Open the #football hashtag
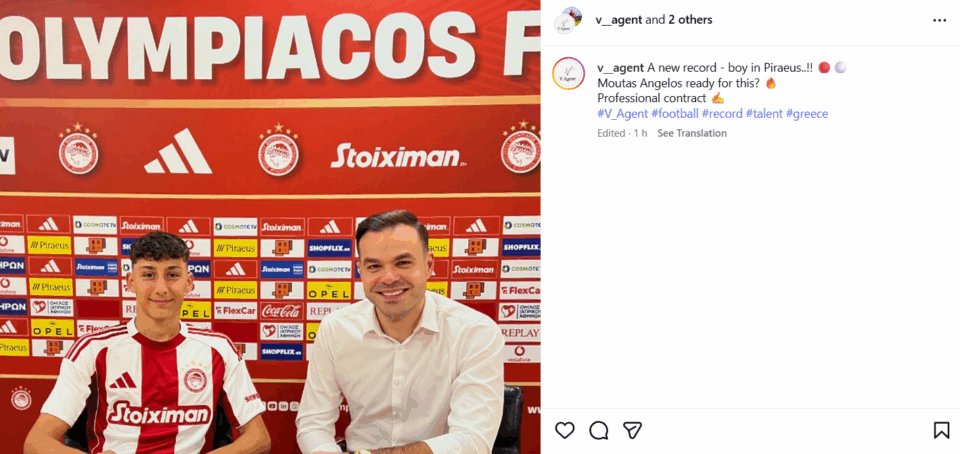This screenshot has width=960, height=454. (x=675, y=114)
